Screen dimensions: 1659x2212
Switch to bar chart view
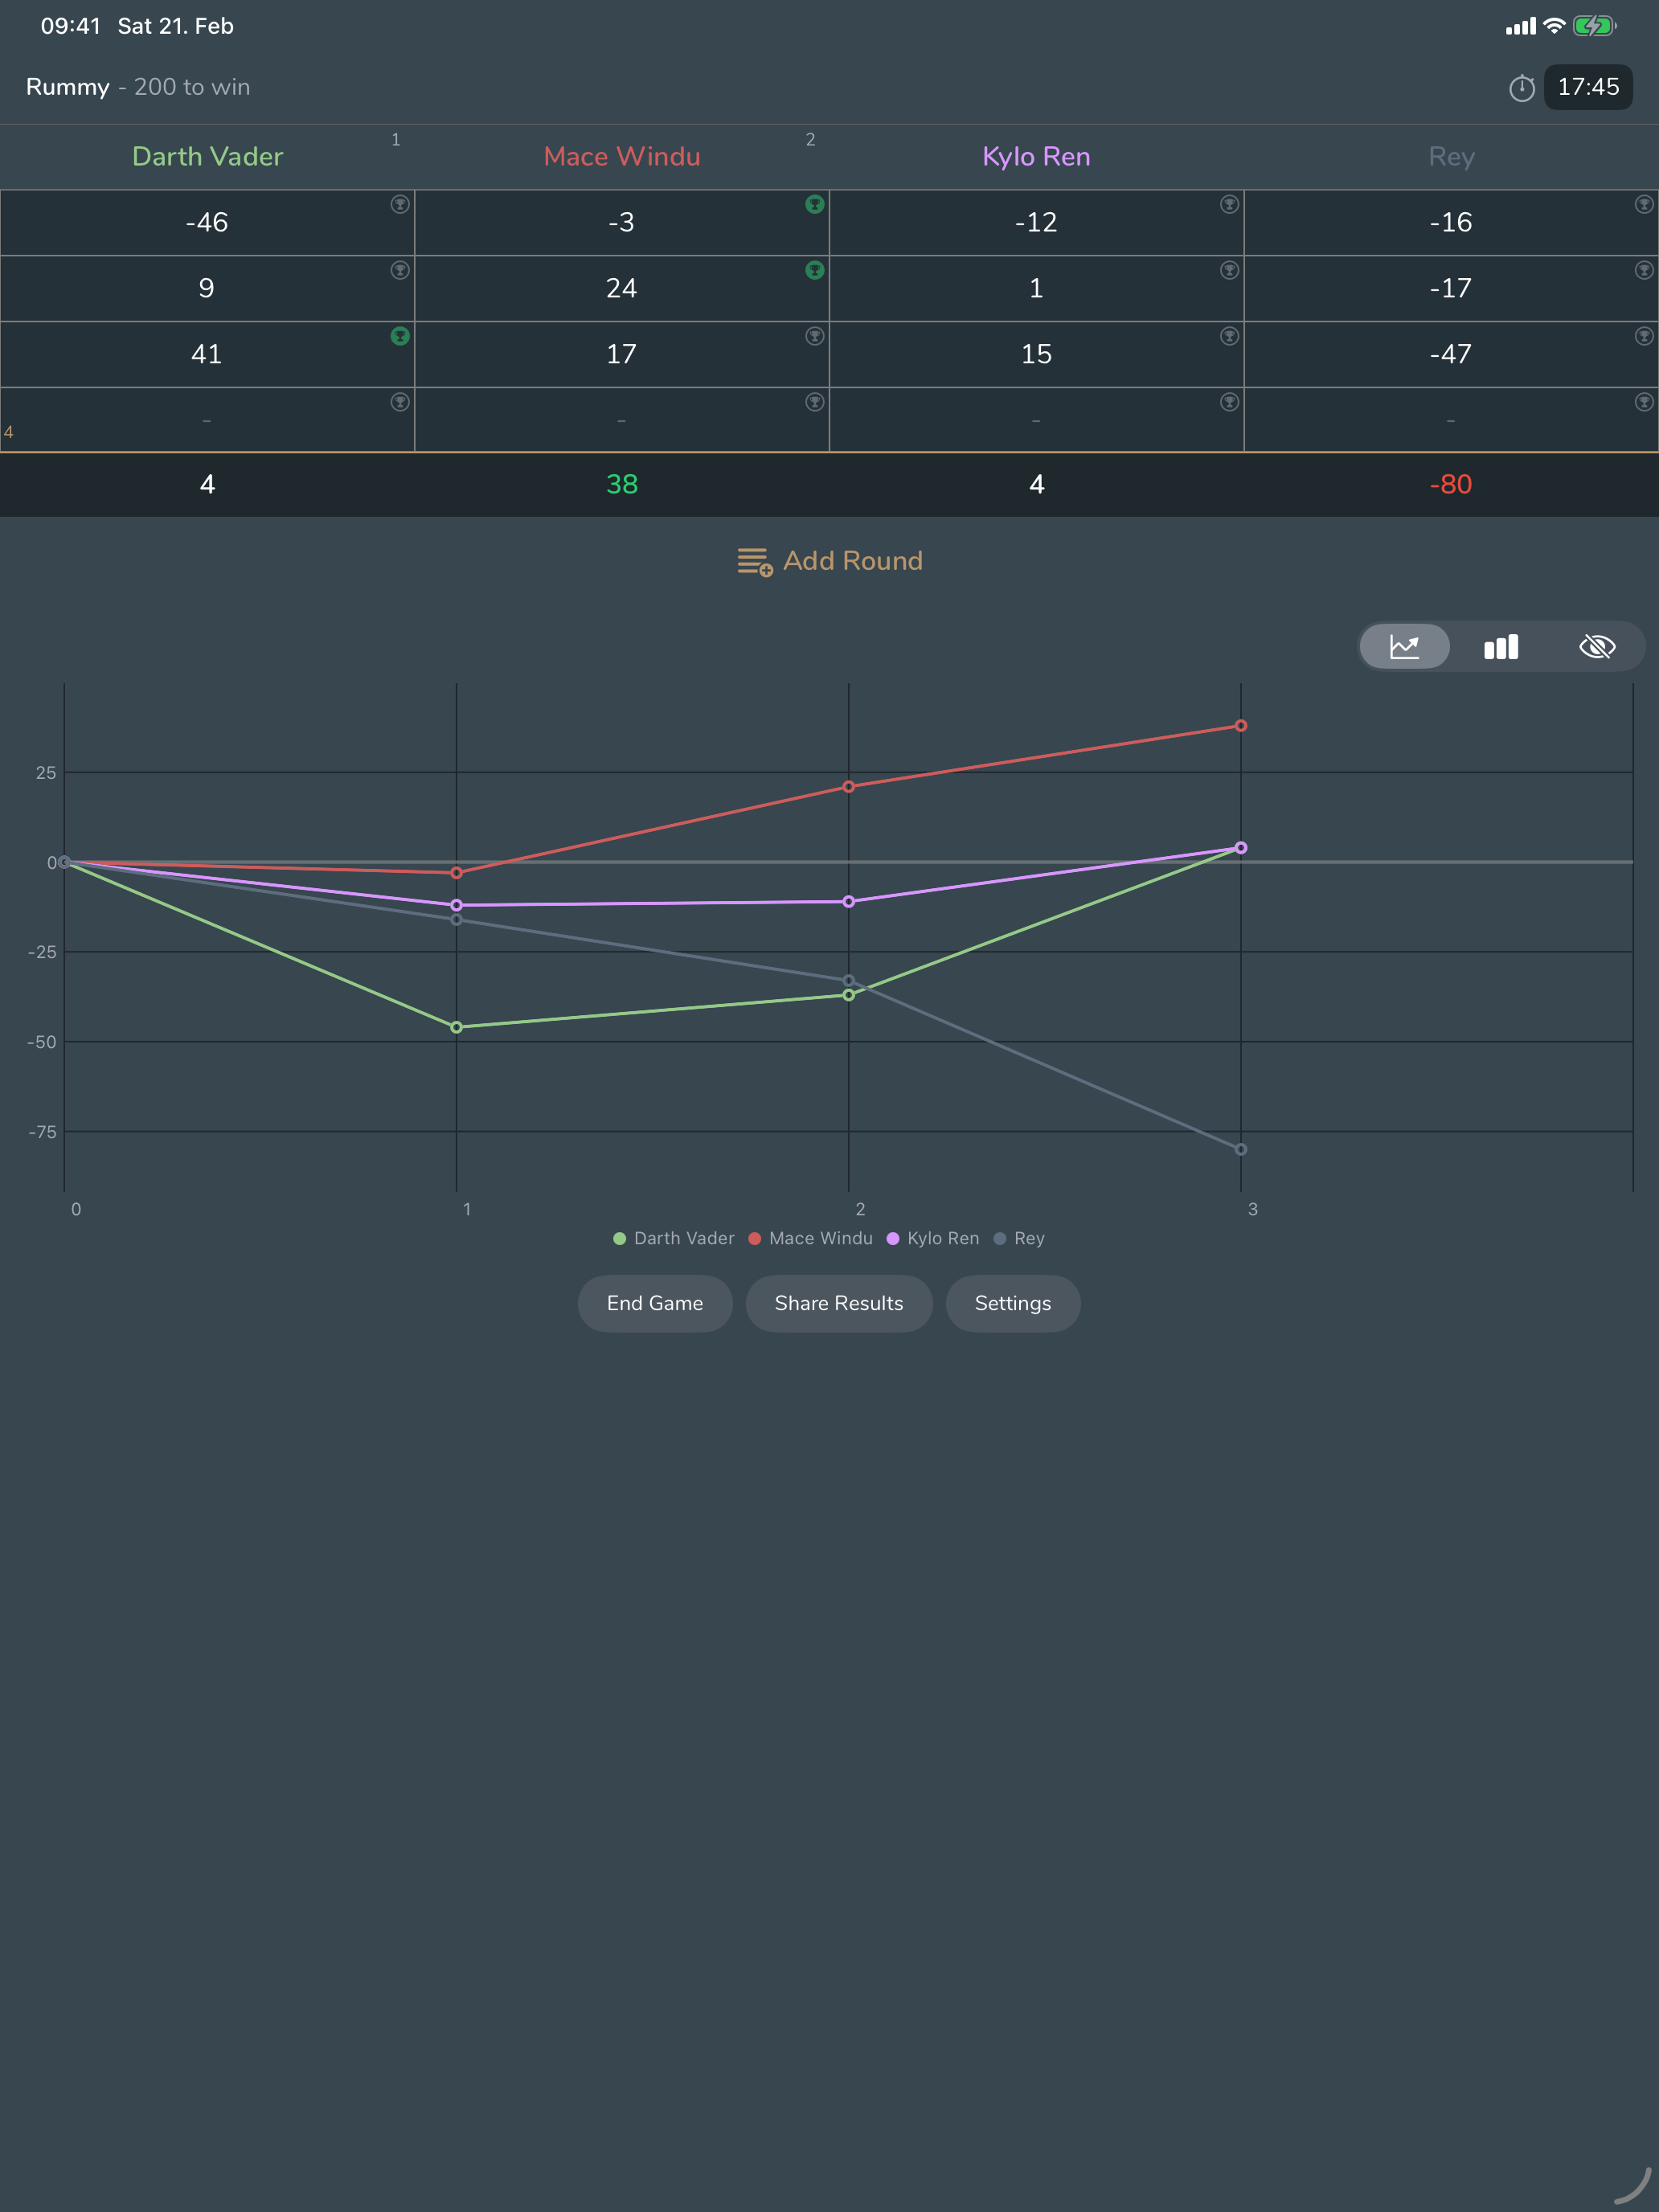coord(1500,647)
